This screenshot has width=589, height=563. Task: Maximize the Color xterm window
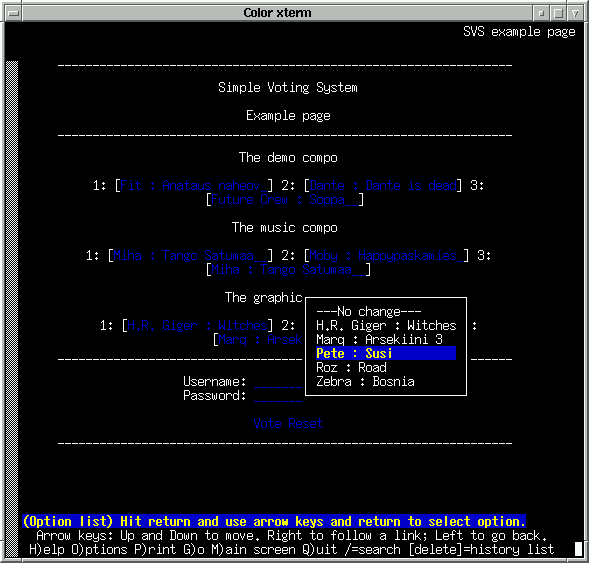[558, 14]
